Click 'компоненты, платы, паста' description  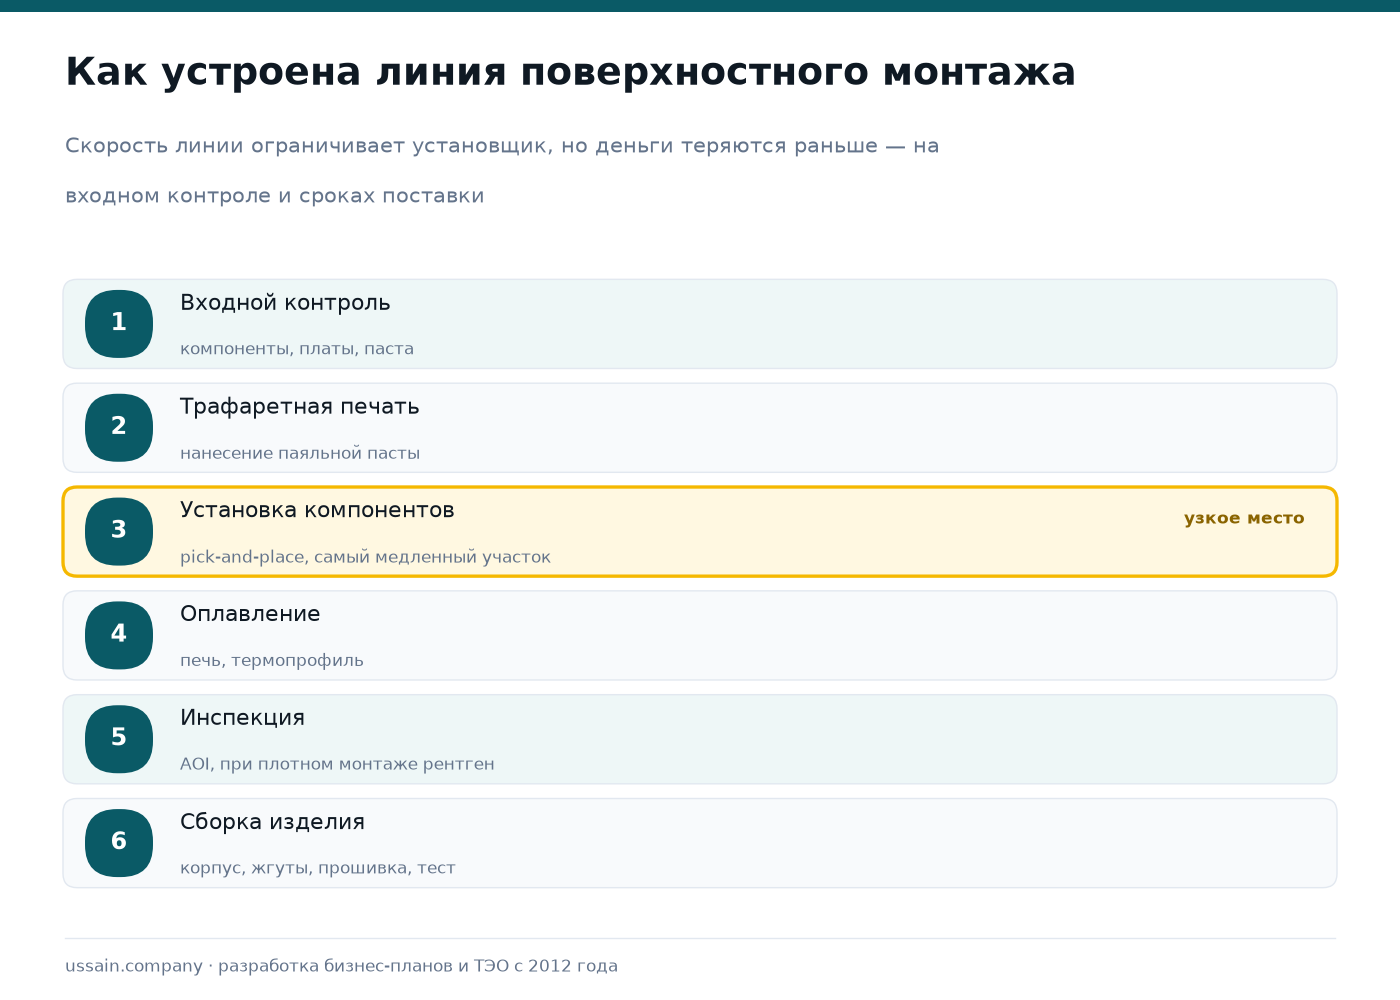click(297, 349)
